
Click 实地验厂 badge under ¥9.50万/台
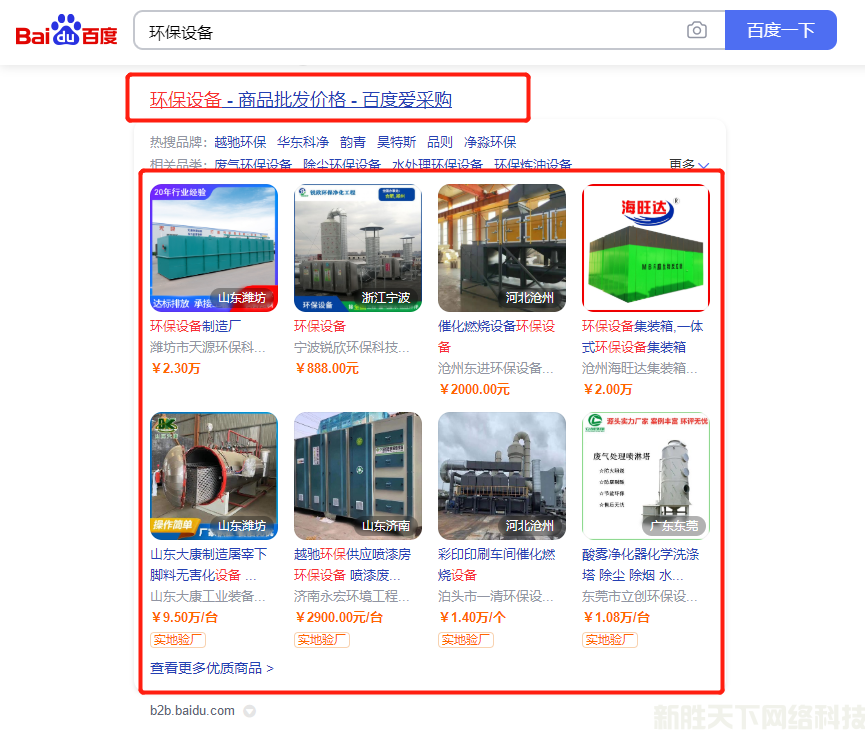pos(178,640)
